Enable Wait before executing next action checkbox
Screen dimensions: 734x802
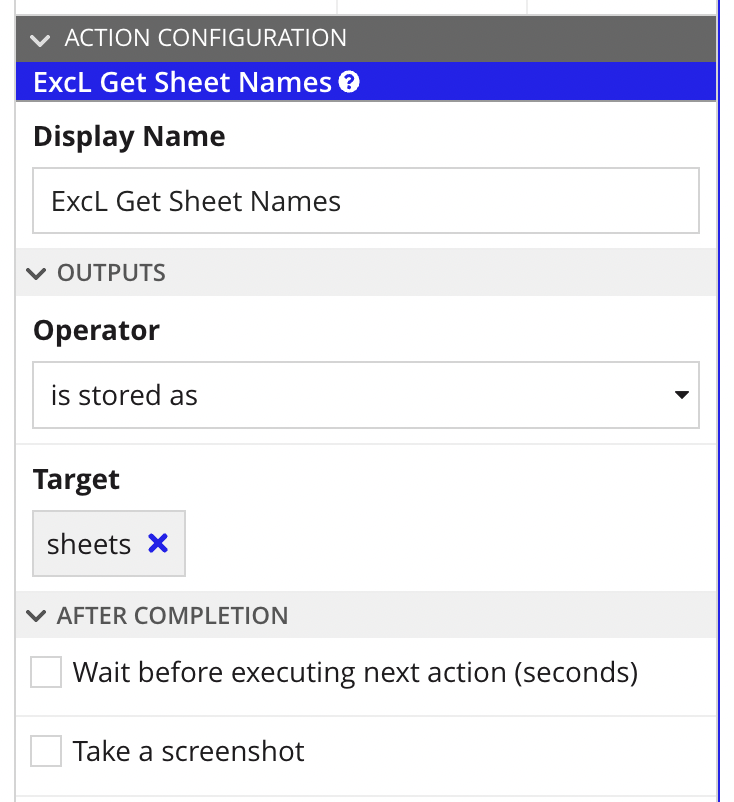(46, 672)
